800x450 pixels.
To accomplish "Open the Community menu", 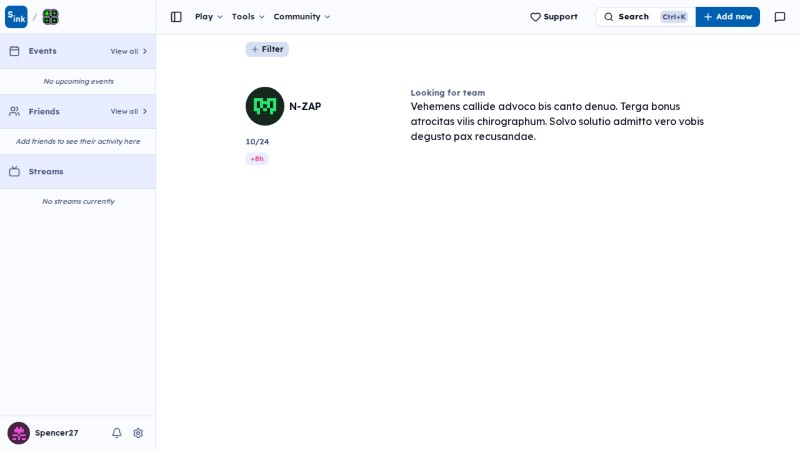I will [302, 17].
